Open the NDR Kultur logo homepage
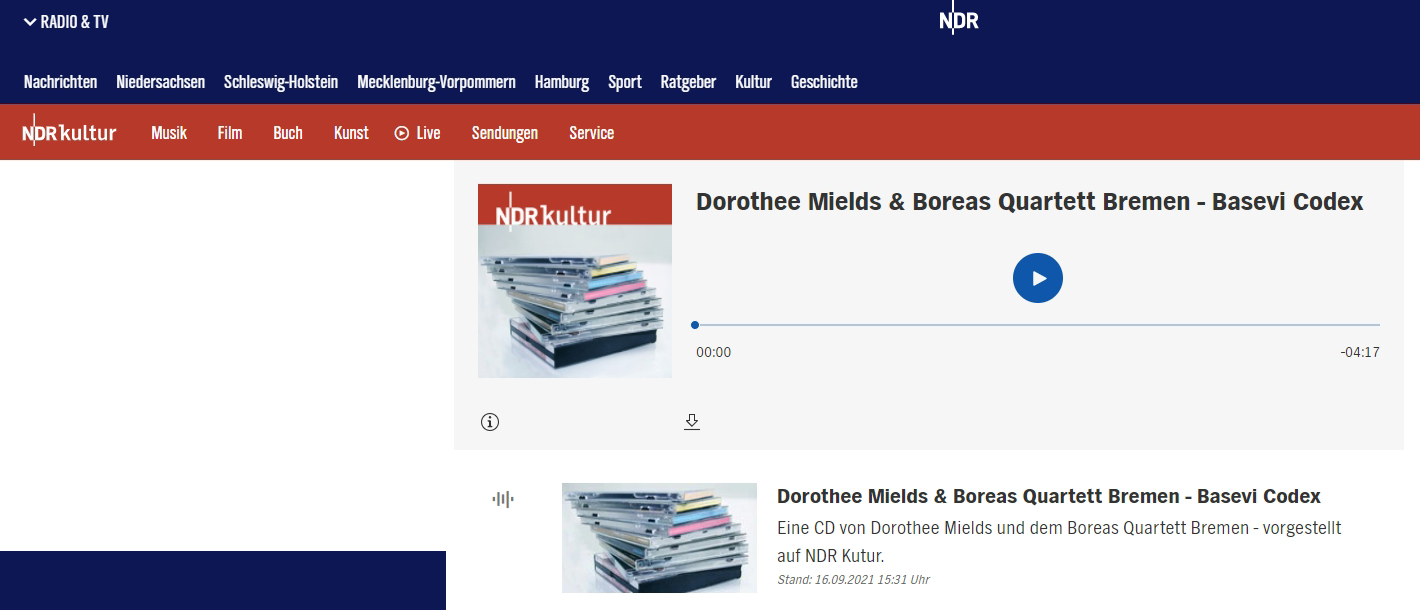 coord(70,133)
